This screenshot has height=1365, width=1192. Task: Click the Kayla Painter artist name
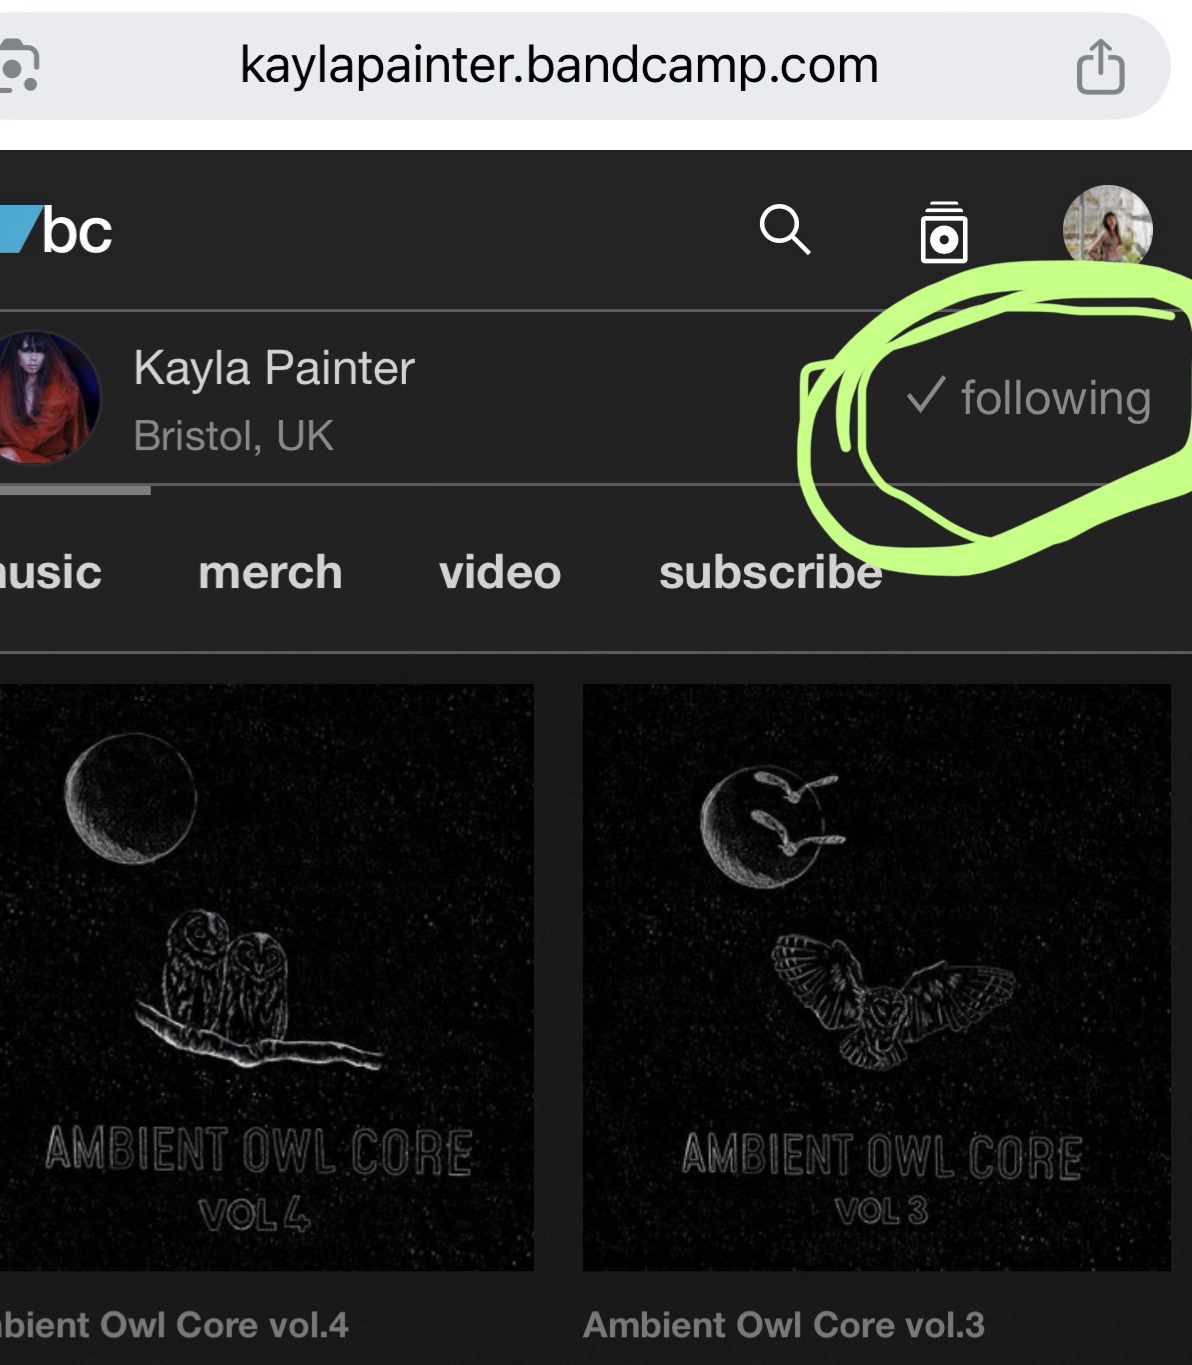click(274, 368)
